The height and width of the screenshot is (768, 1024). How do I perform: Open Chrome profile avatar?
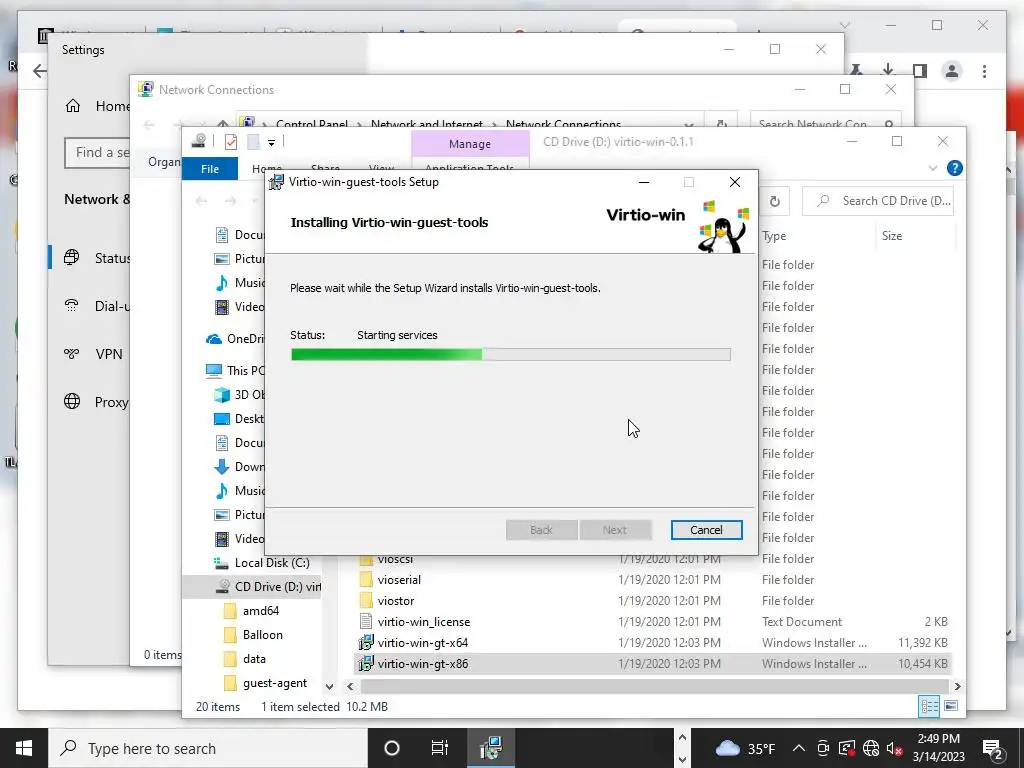pos(952,71)
